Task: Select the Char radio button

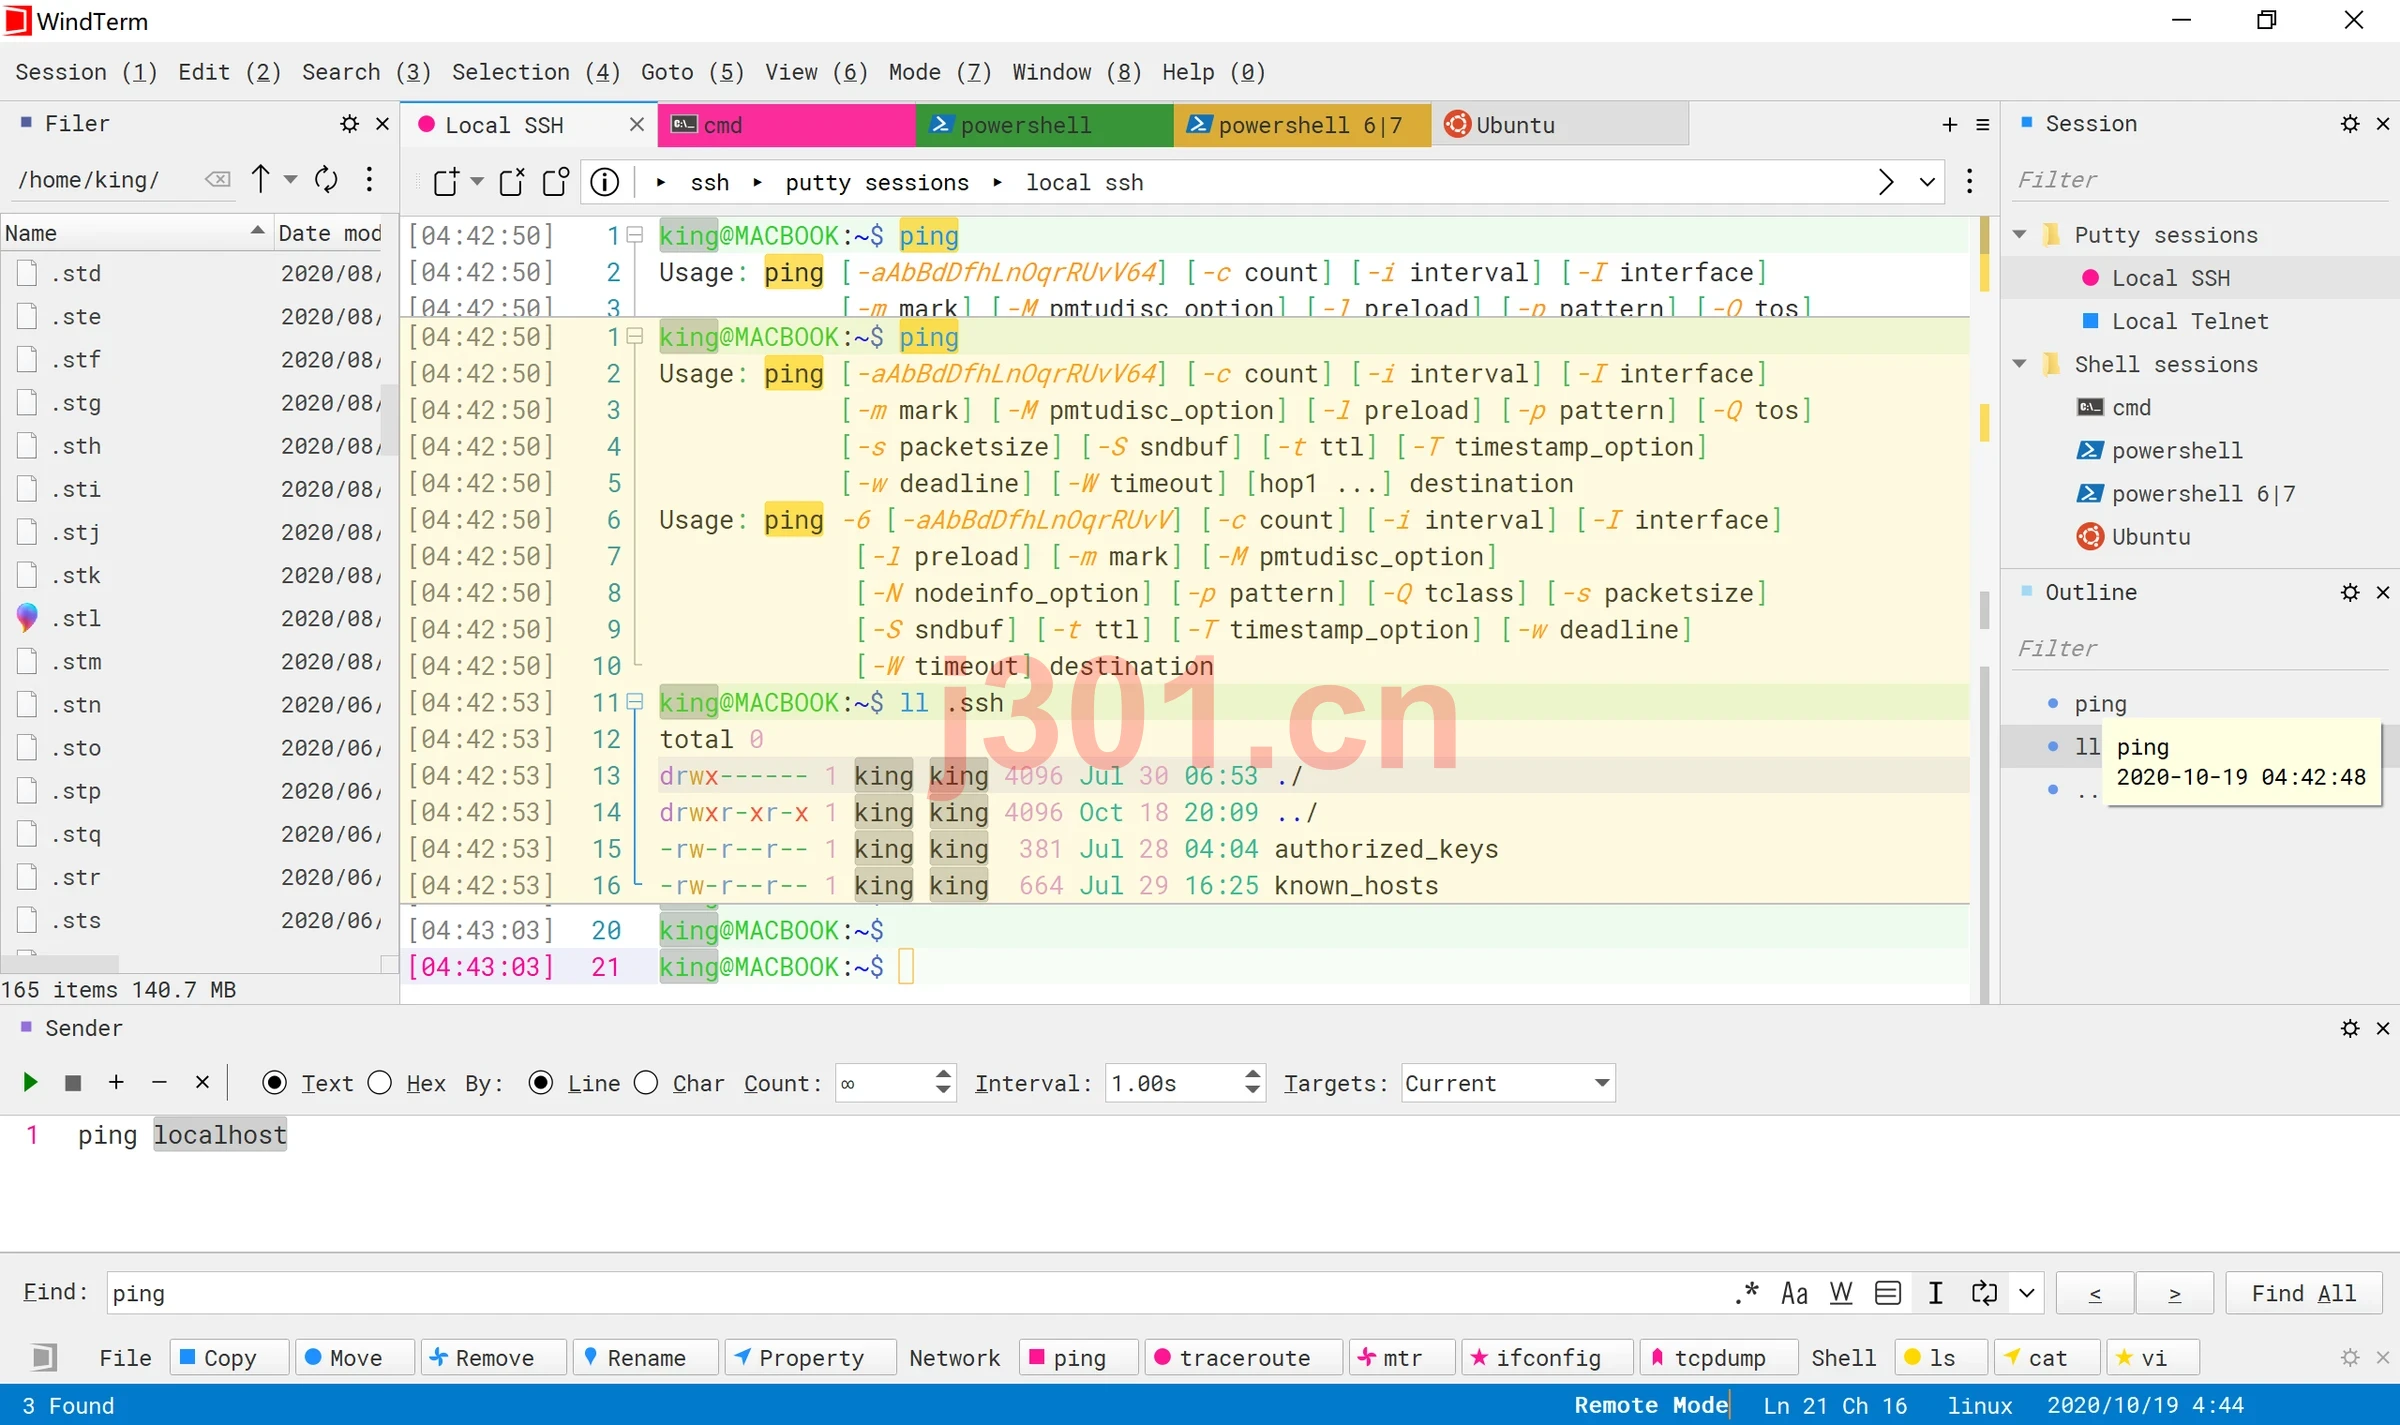Action: (646, 1083)
